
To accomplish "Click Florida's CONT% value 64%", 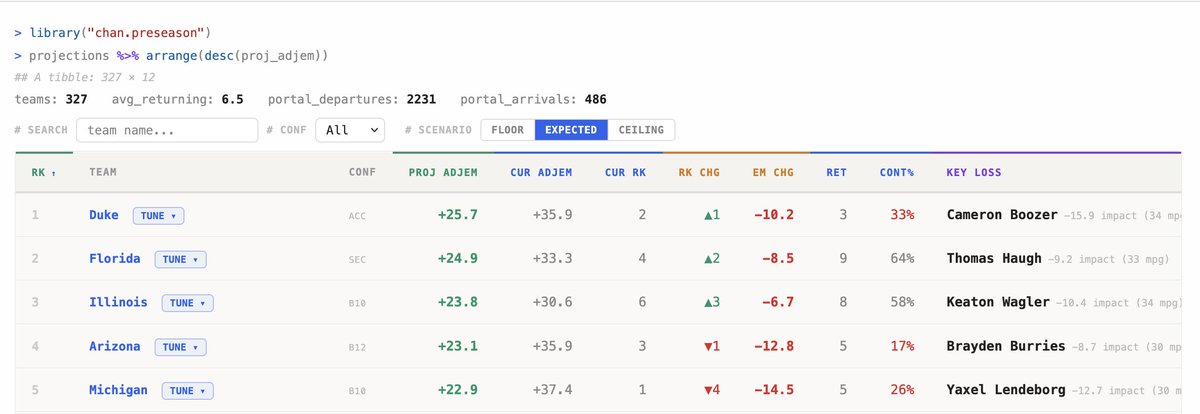I will pos(903,259).
